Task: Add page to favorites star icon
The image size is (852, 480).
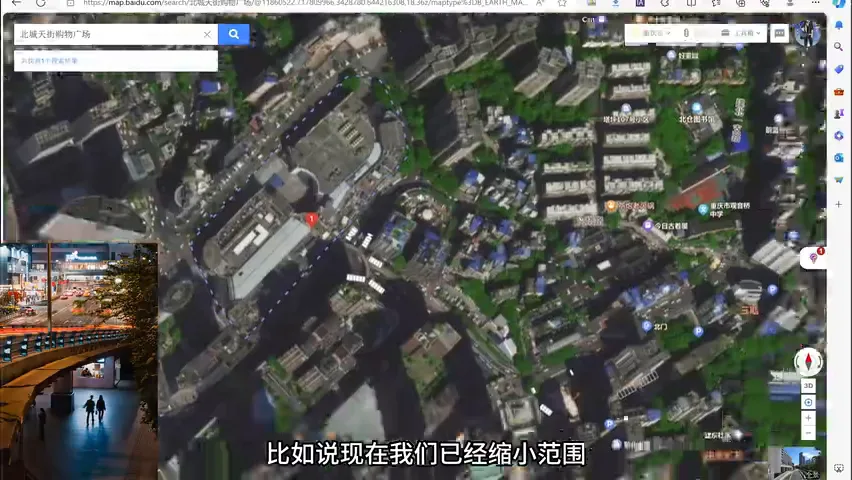Action: [562, 3]
